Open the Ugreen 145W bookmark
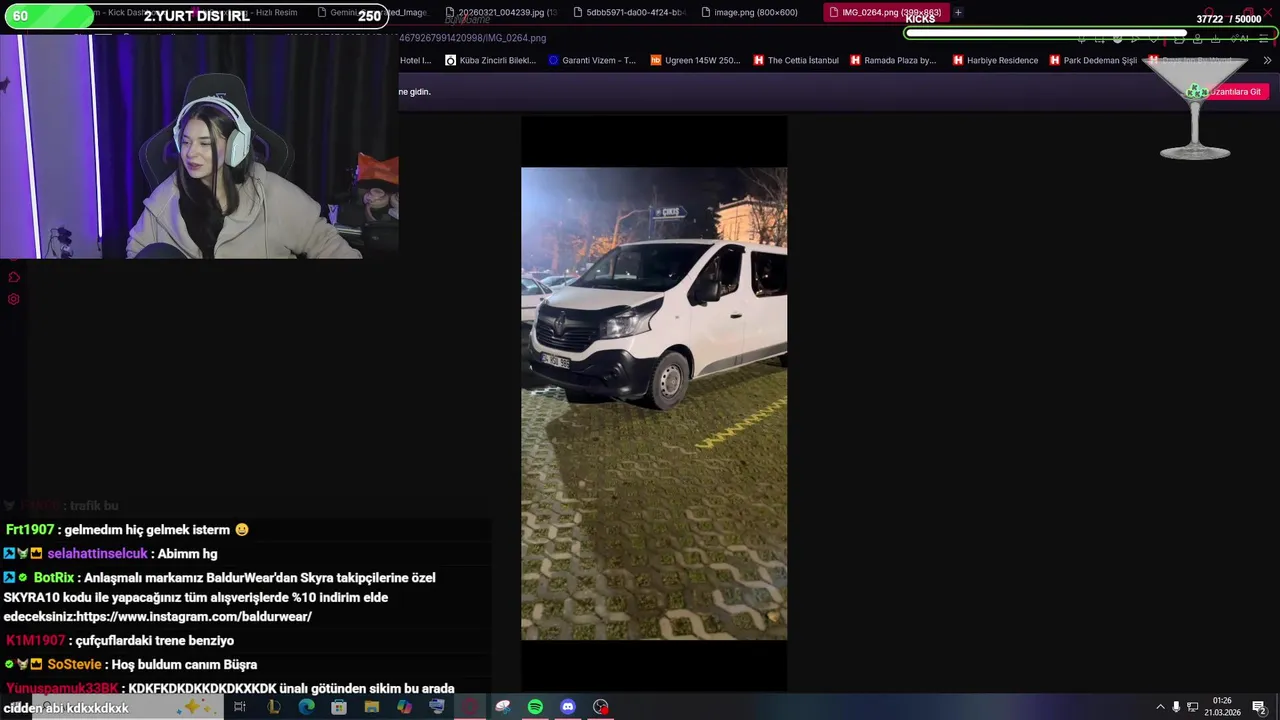The height and width of the screenshot is (720, 1280). (695, 60)
